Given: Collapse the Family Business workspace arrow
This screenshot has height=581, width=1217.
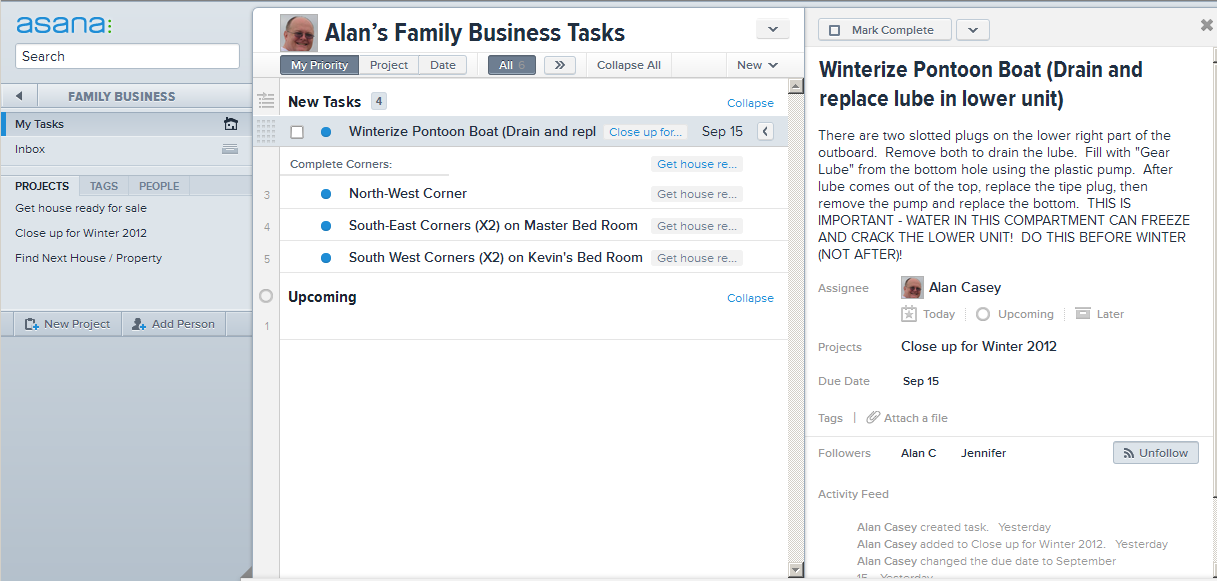Looking at the screenshot, I should coord(20,97).
